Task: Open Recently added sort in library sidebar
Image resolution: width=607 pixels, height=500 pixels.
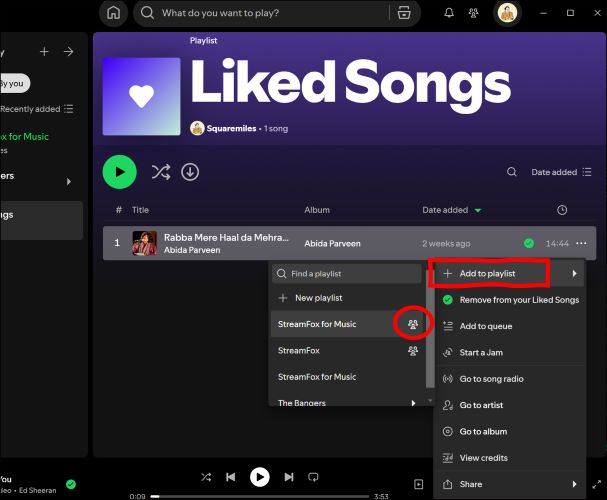Action: [x=36, y=109]
